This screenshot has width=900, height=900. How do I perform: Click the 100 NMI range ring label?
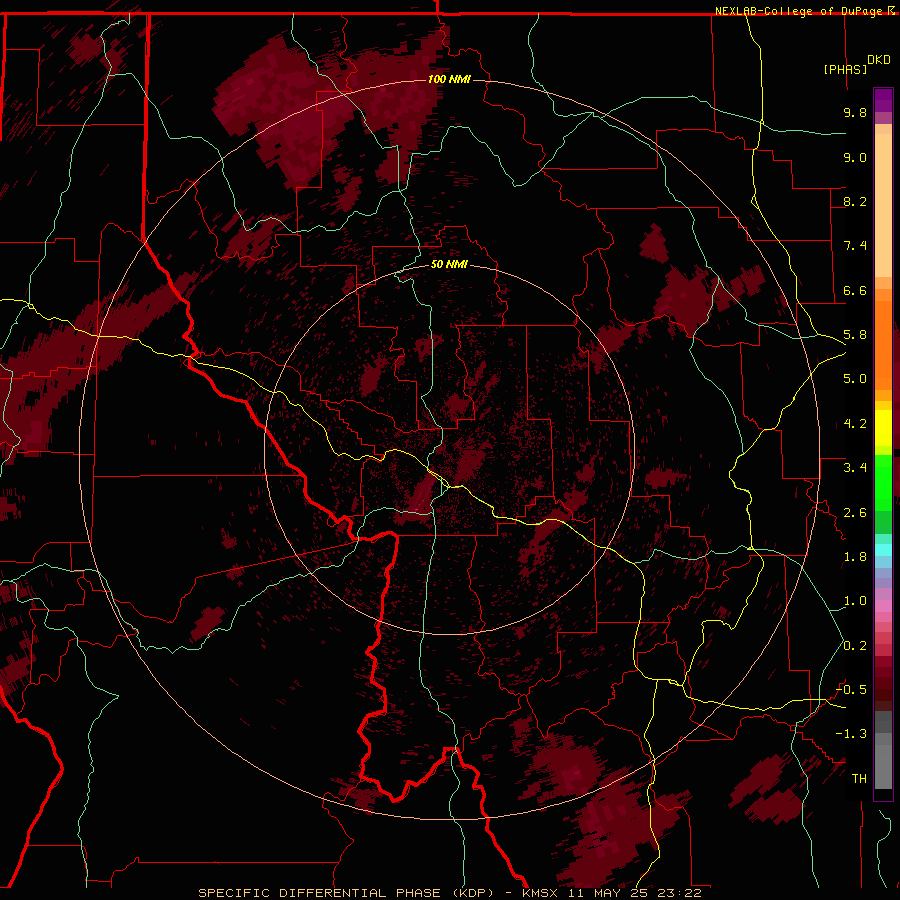[x=449, y=79]
